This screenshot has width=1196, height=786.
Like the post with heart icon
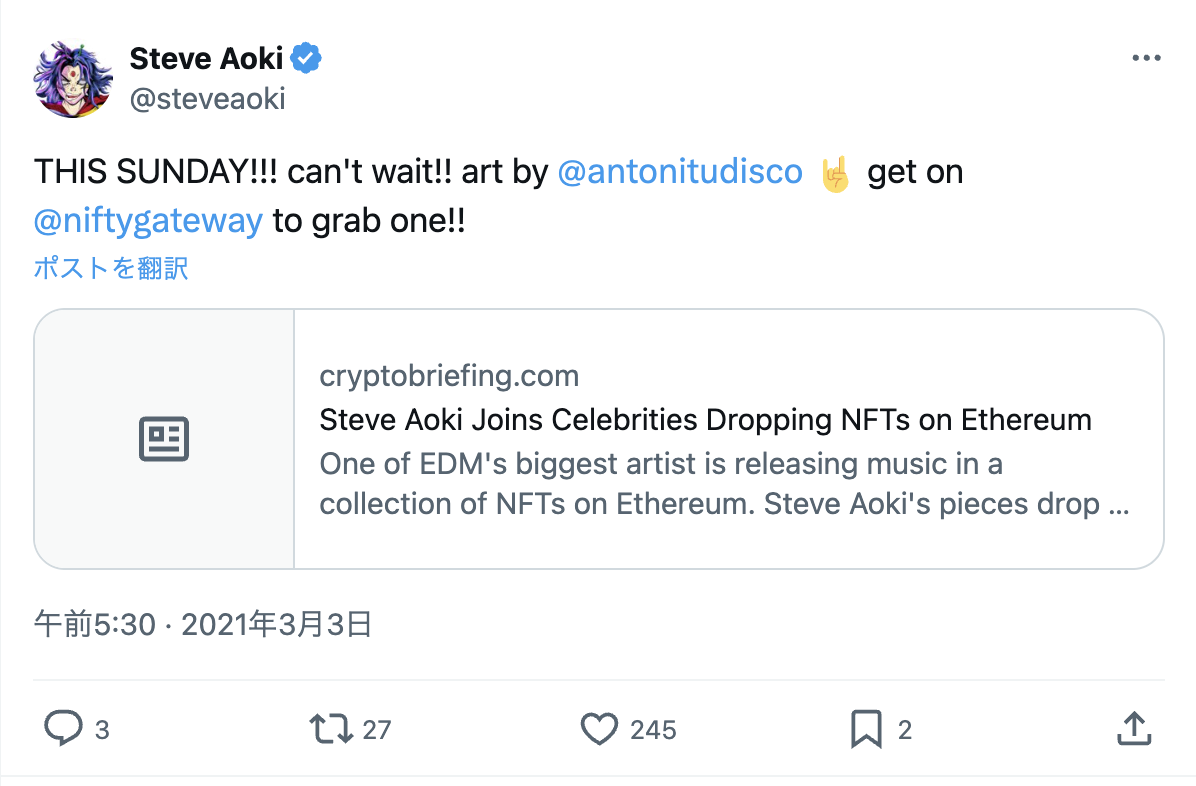(599, 728)
